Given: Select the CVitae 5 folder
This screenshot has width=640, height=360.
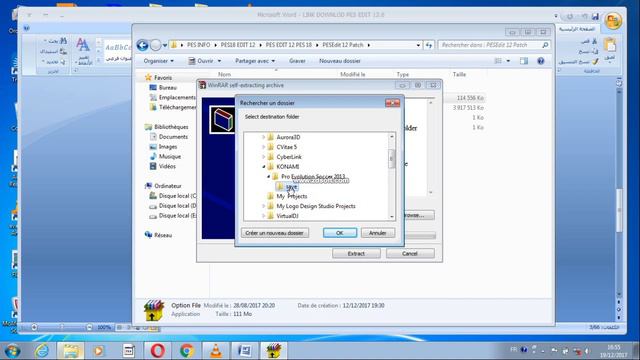Looking at the screenshot, I should [x=287, y=147].
